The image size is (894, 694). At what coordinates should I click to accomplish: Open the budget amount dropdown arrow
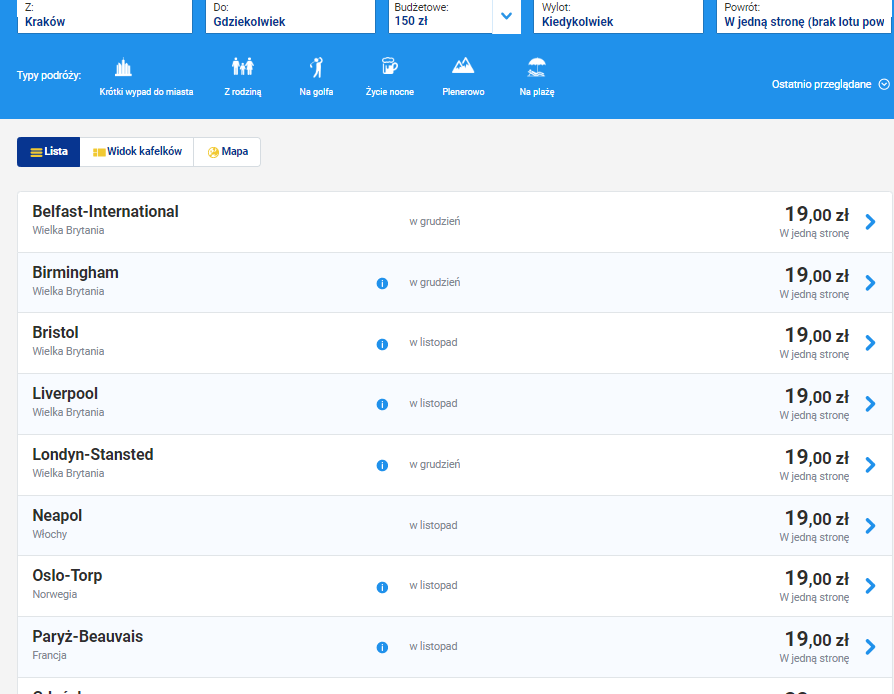506,17
